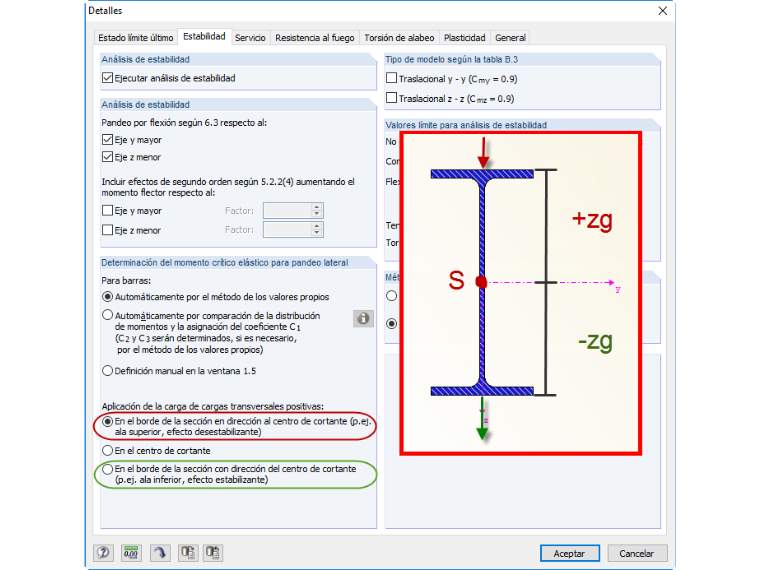The image size is (760, 570).
Task: Select Definición manual en la ventana 1.5
Action: [107, 371]
